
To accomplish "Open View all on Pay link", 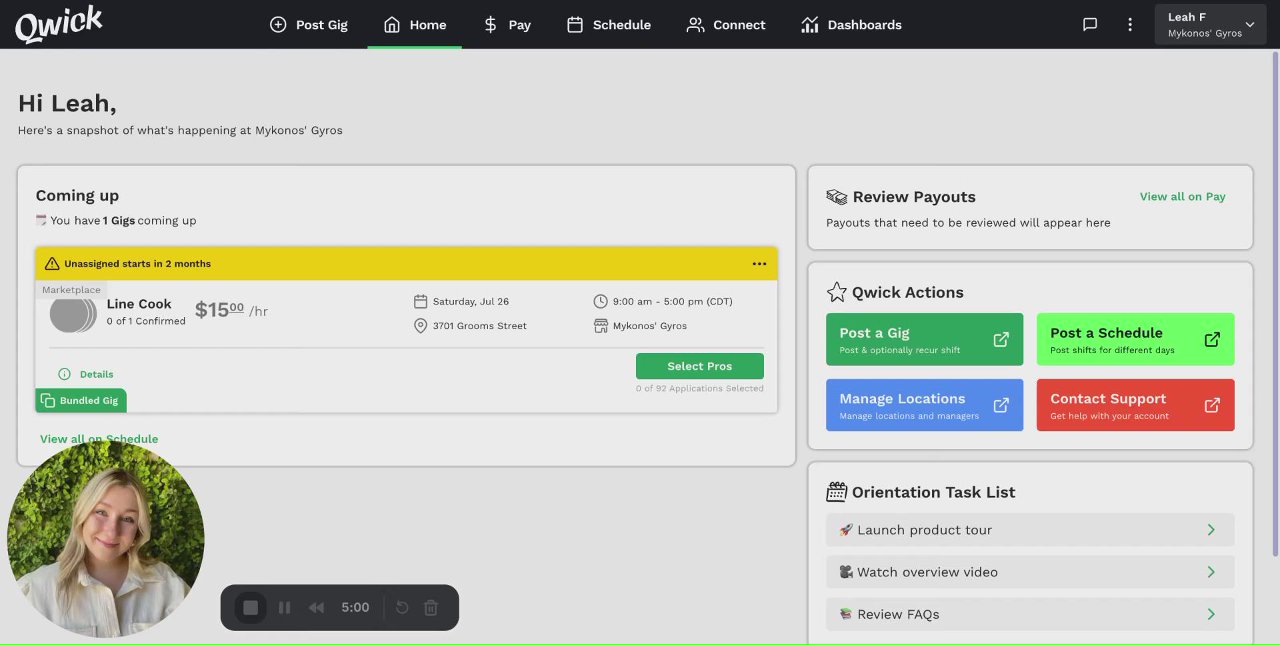I will [1183, 197].
